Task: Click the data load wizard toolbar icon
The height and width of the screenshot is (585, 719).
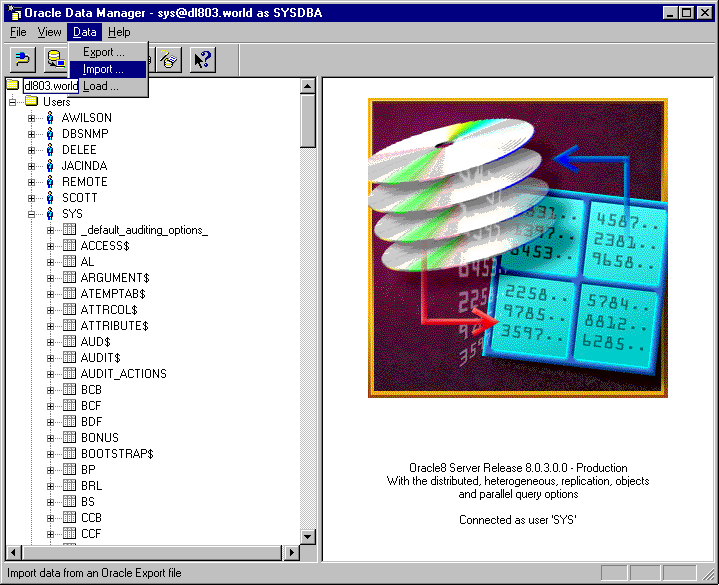Action: tap(169, 60)
